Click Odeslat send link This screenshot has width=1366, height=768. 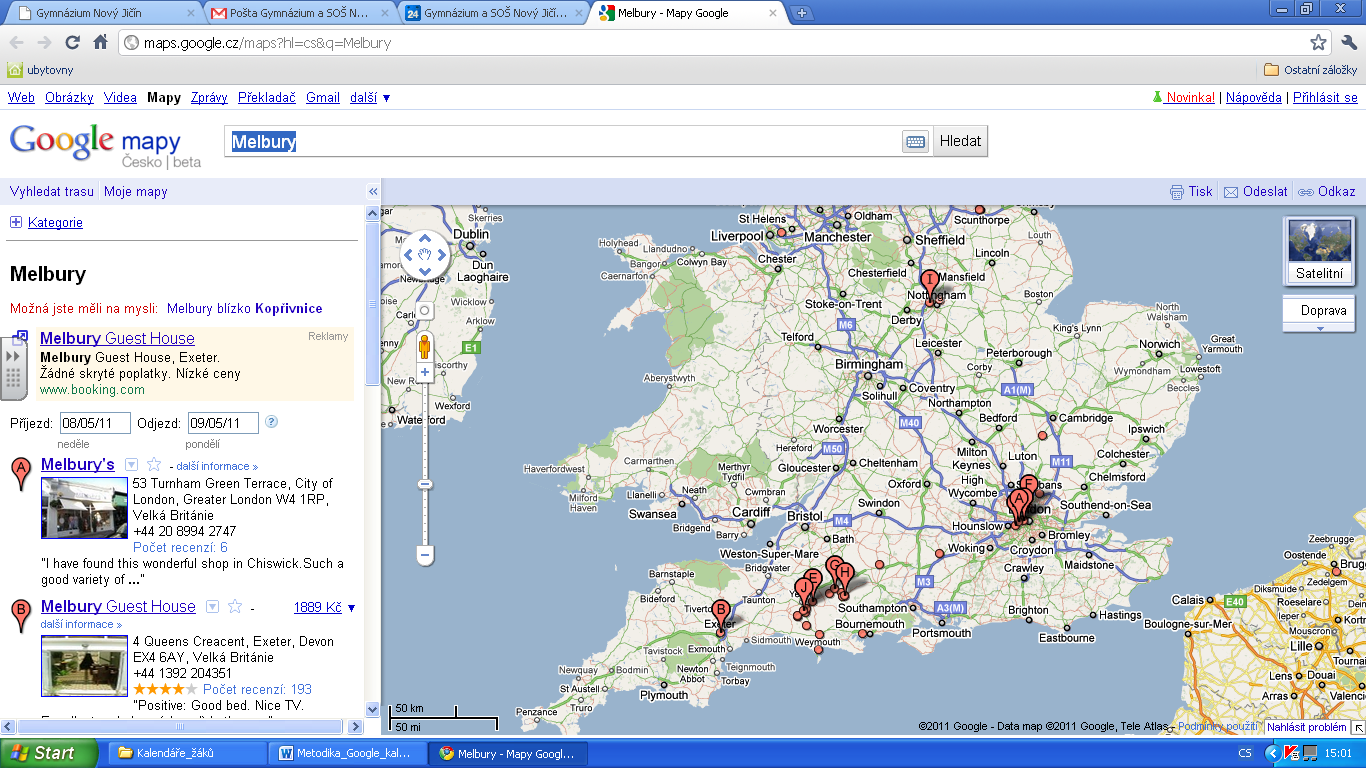click(1256, 192)
